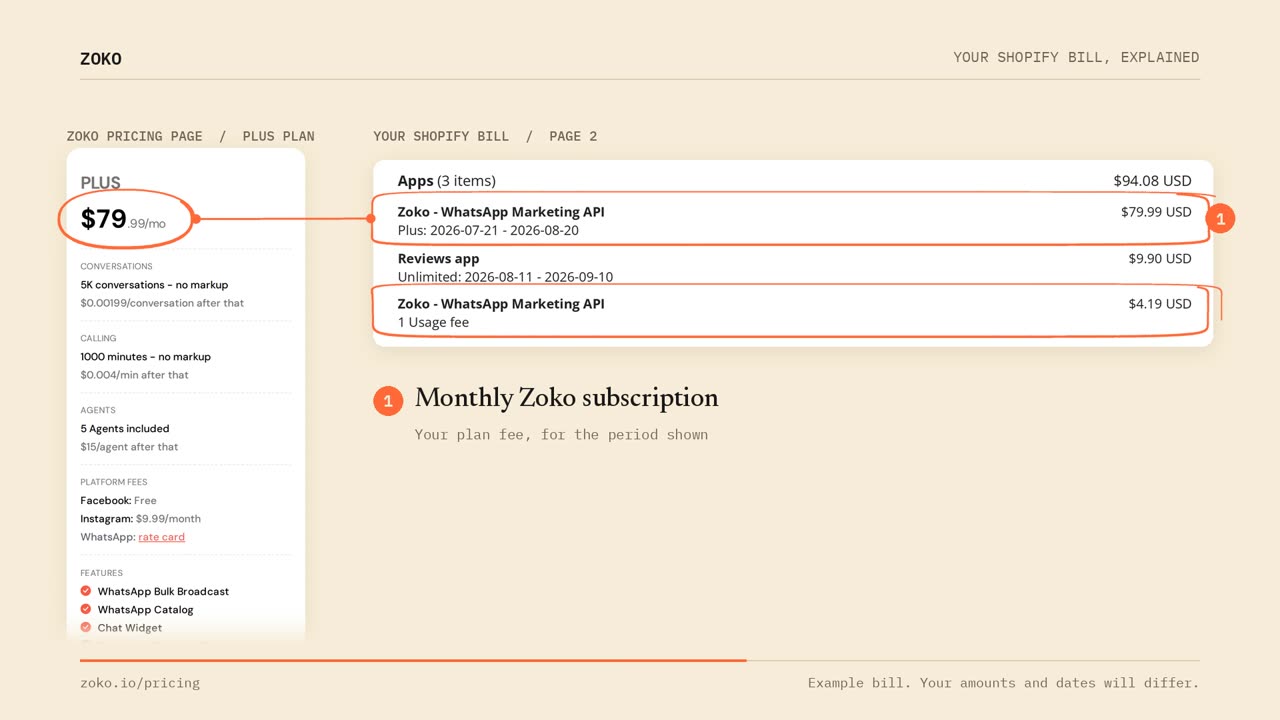Select the $79.99/mo Plus price

(123, 219)
